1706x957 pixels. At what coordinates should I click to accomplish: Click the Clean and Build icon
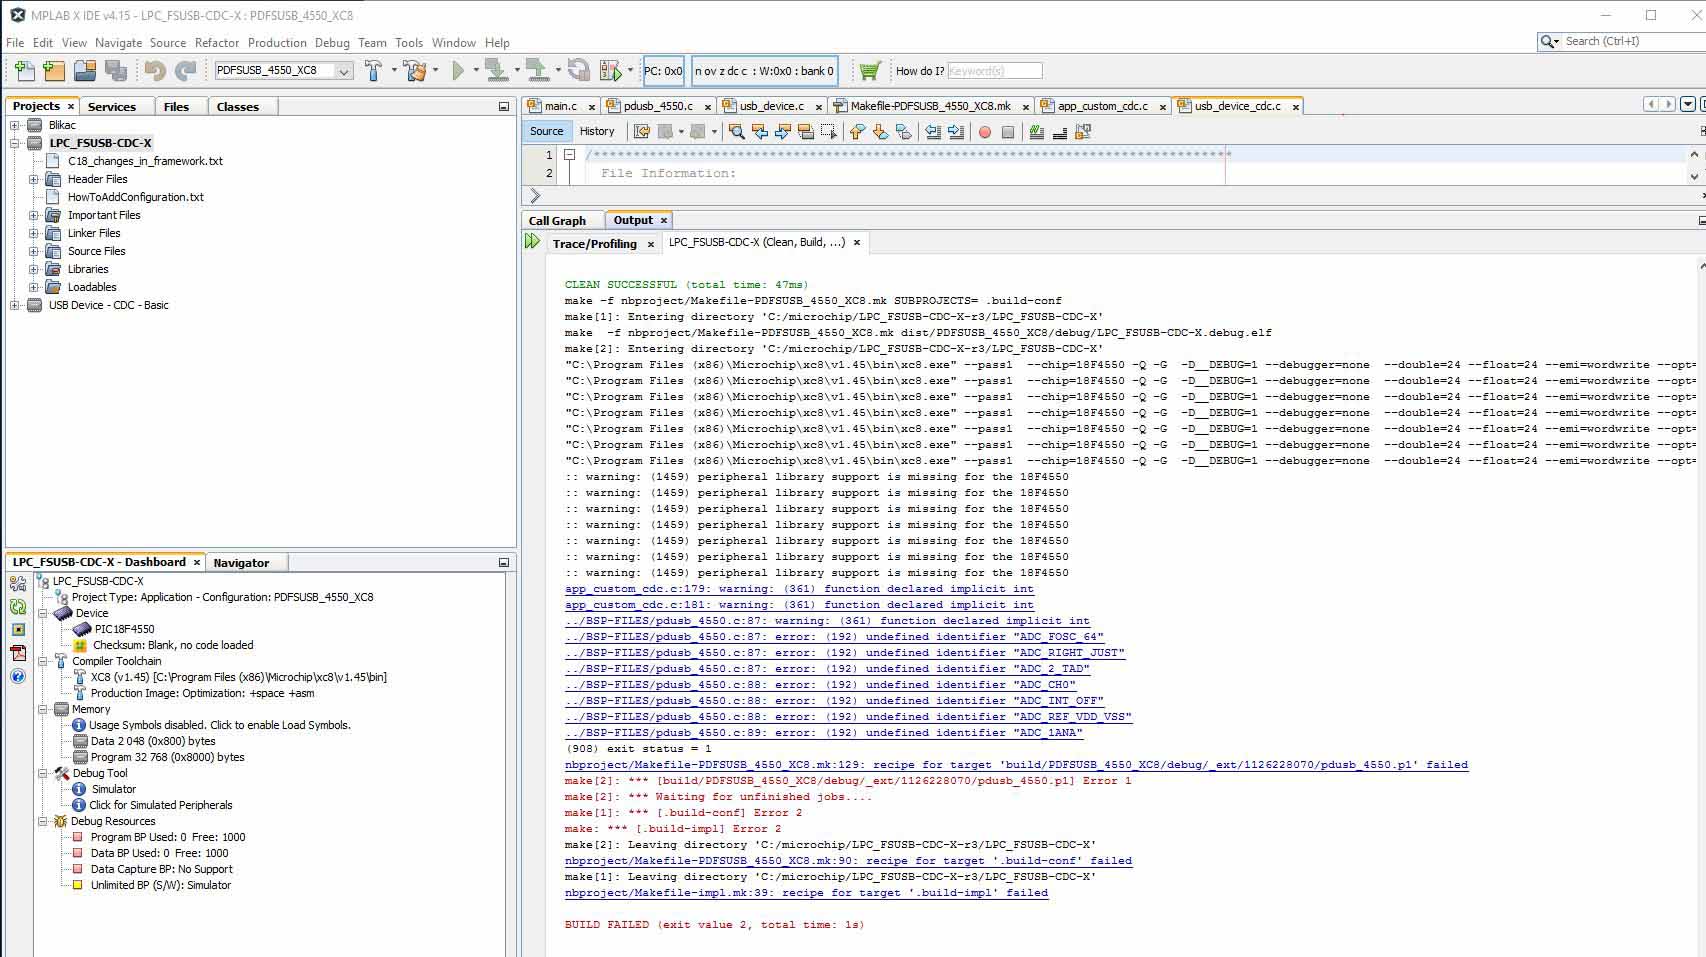(x=415, y=71)
